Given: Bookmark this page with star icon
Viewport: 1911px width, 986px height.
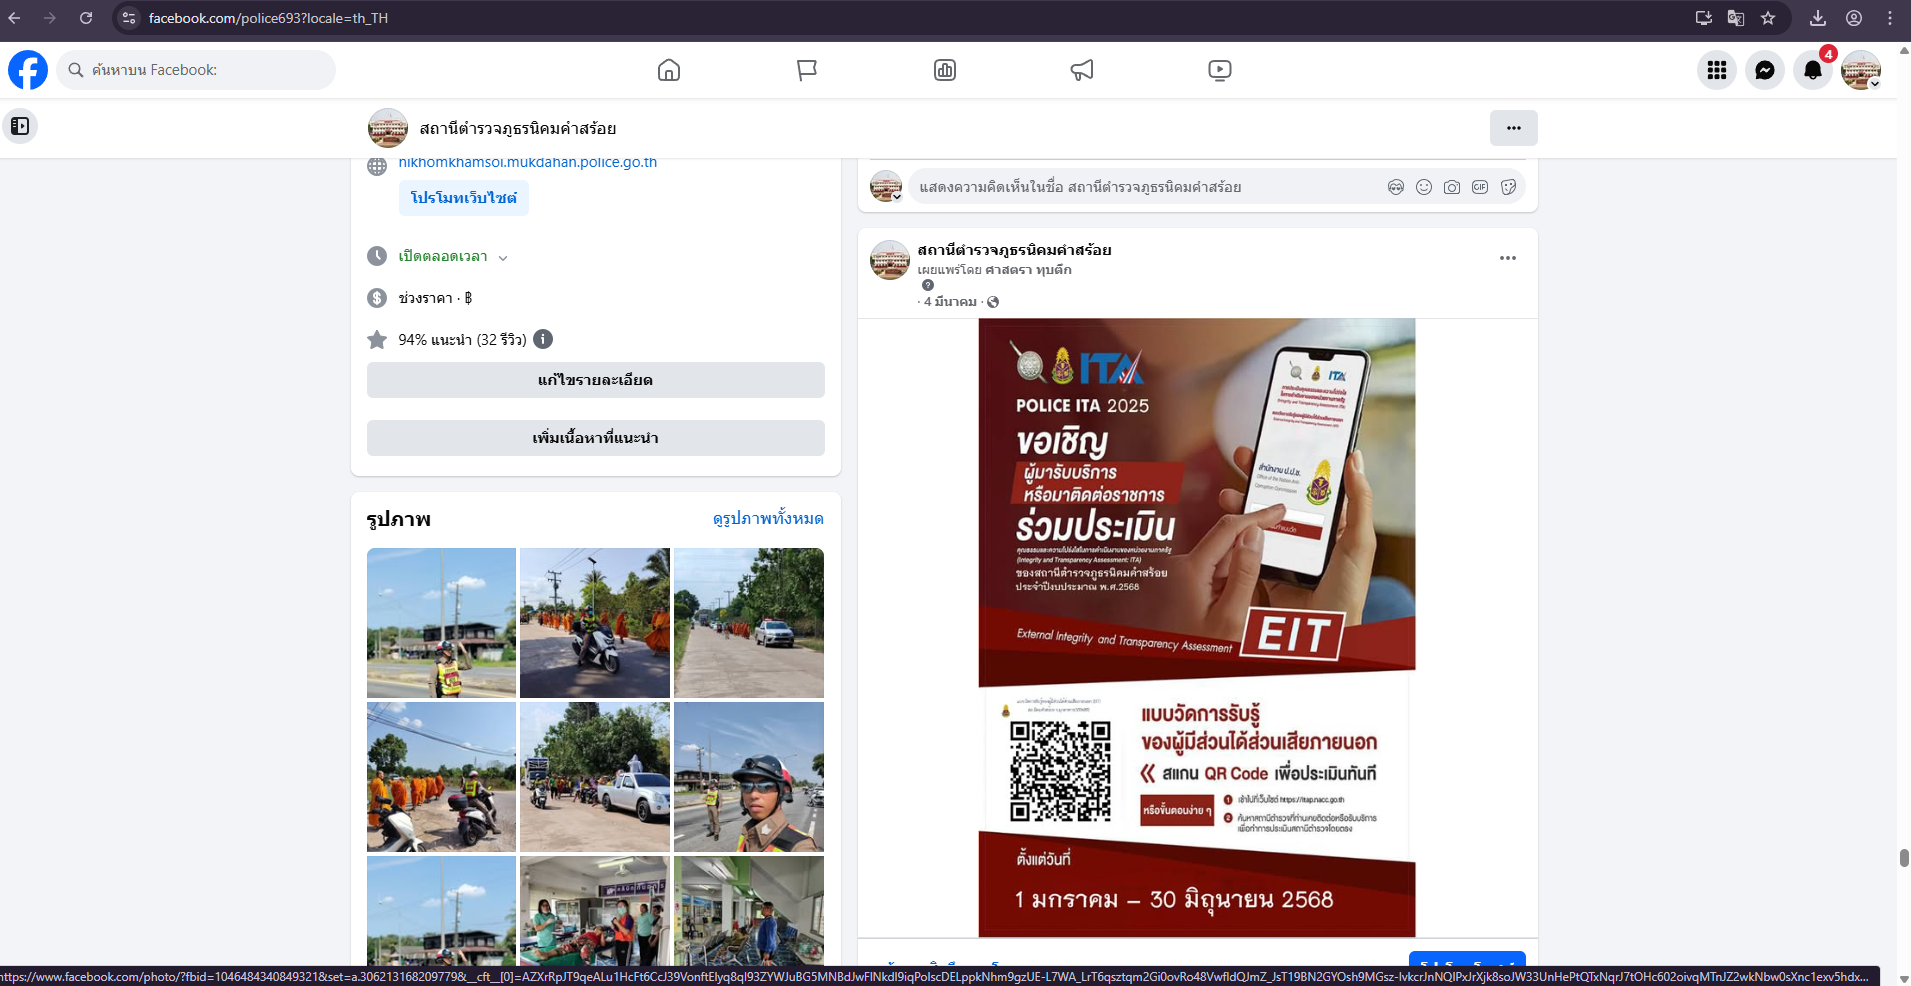Looking at the screenshot, I should coord(1768,18).
